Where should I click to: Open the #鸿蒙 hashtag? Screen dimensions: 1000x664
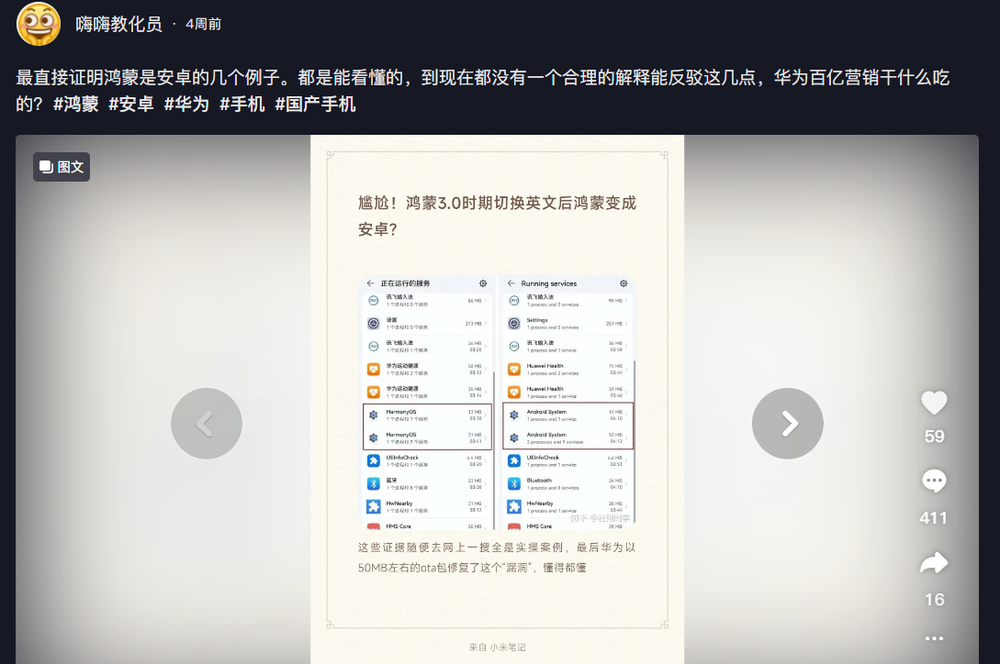(75, 104)
